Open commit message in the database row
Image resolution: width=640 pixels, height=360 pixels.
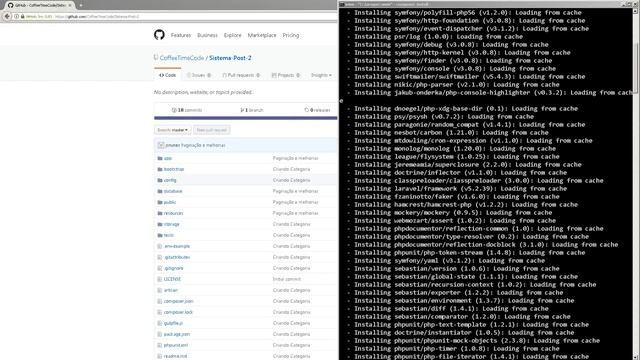coord(295,191)
